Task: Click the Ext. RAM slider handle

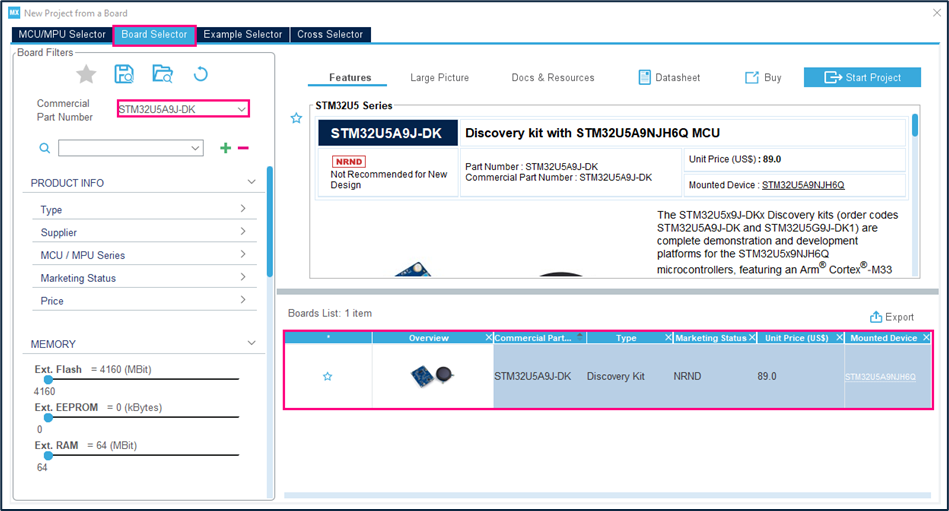Action: [x=48, y=455]
